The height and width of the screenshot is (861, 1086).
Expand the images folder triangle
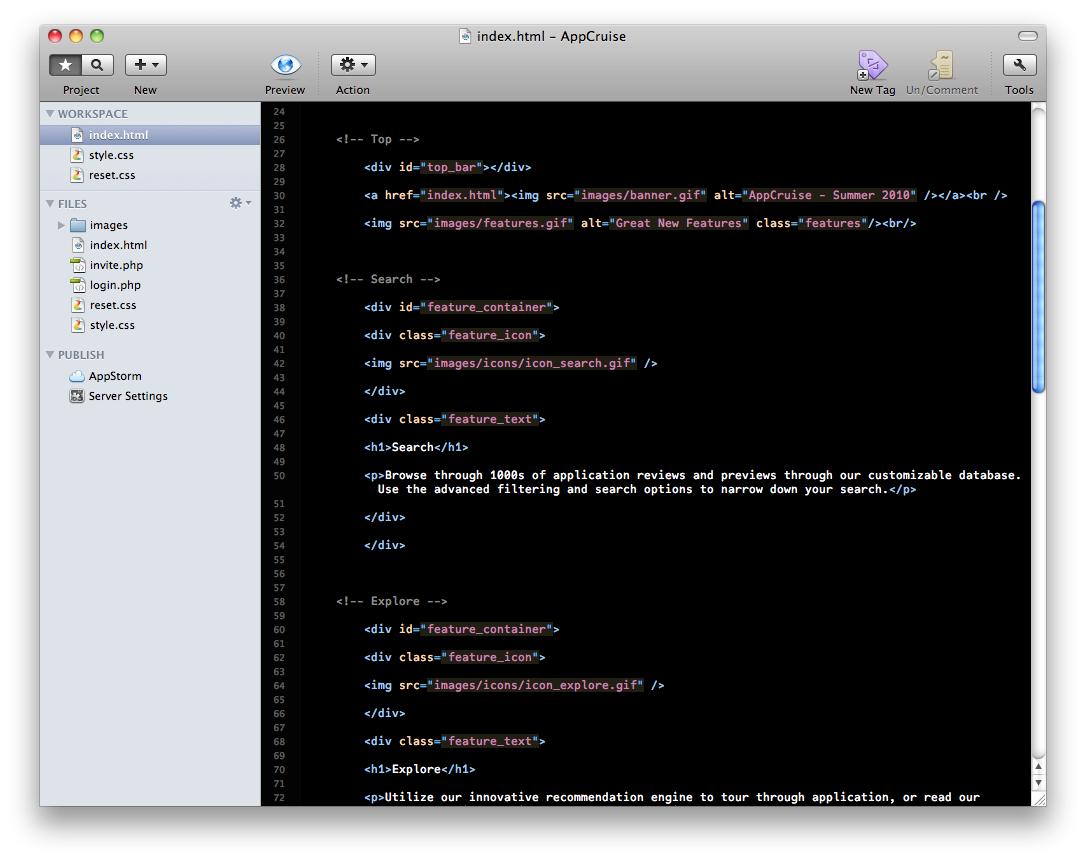pyautogui.click(x=61, y=225)
